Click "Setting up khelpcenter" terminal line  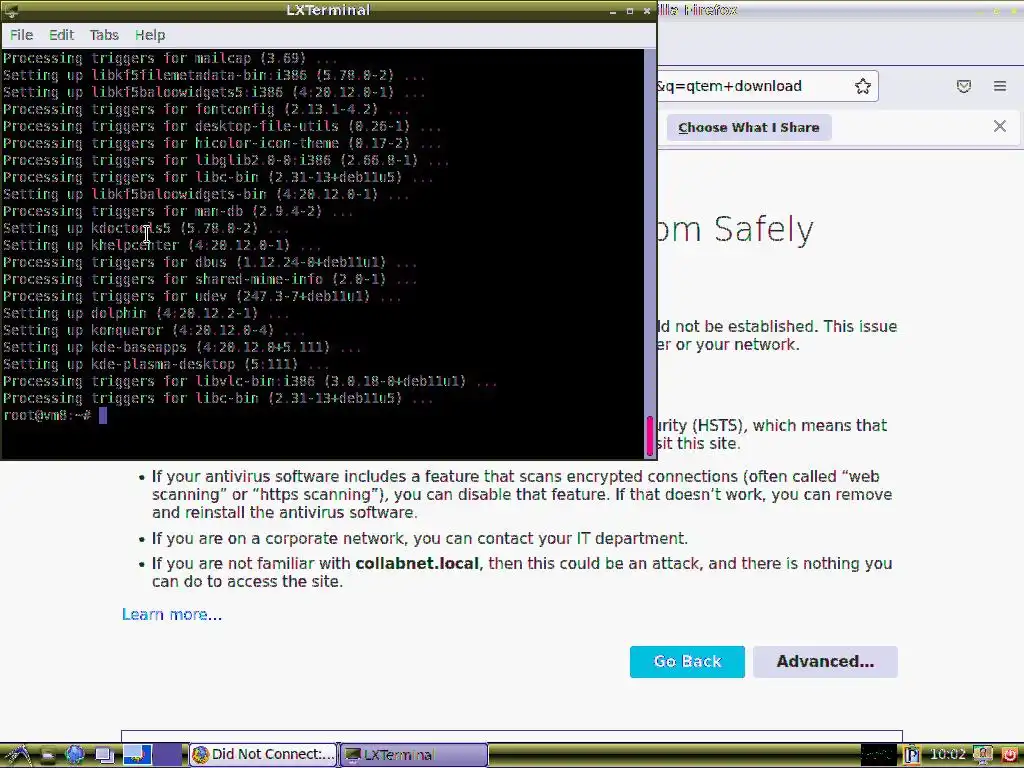161,246
